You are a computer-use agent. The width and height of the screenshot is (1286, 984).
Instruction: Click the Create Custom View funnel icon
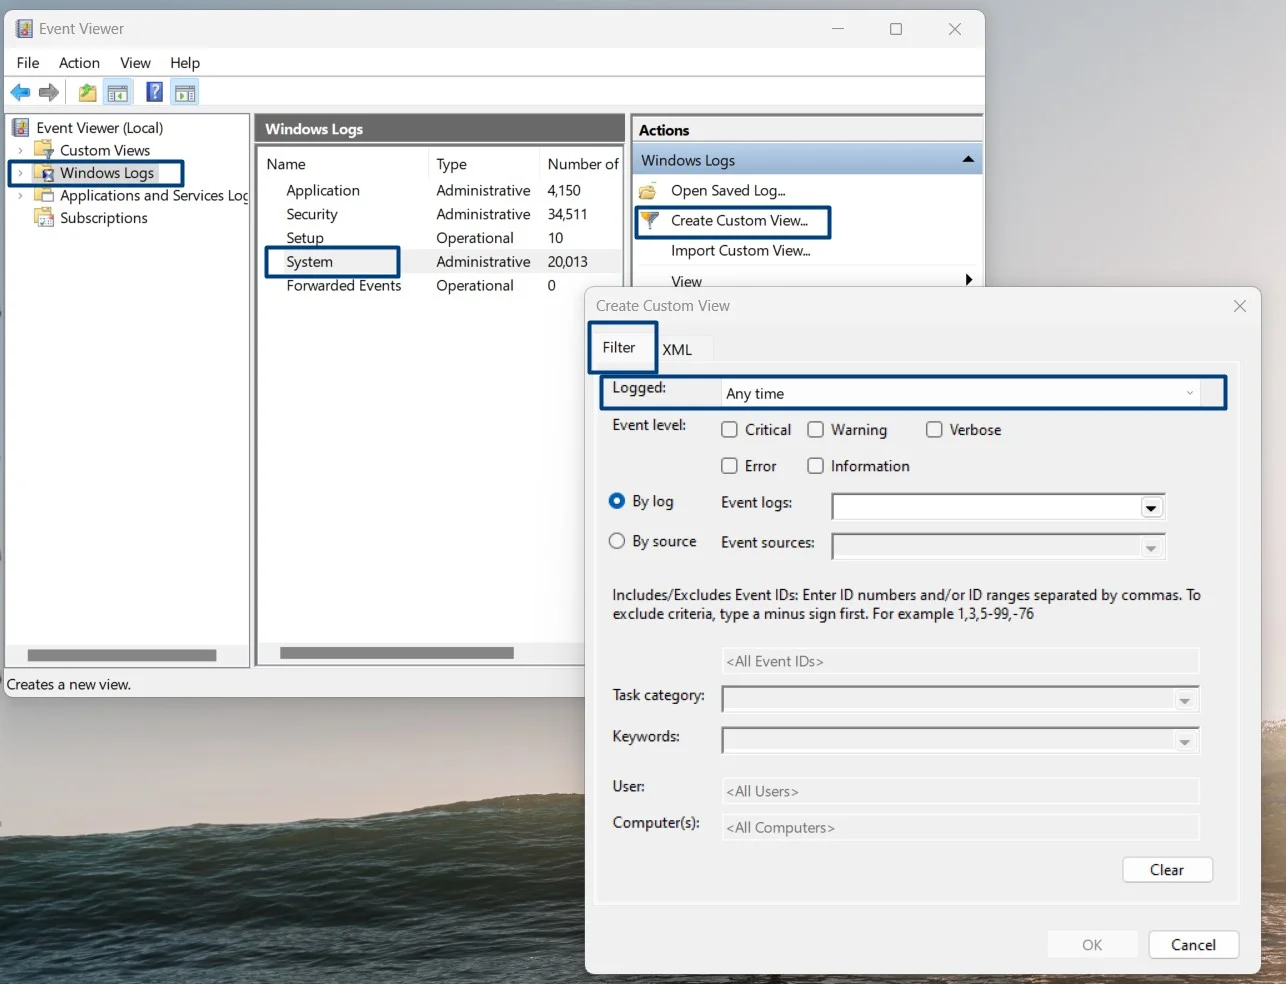click(x=650, y=220)
